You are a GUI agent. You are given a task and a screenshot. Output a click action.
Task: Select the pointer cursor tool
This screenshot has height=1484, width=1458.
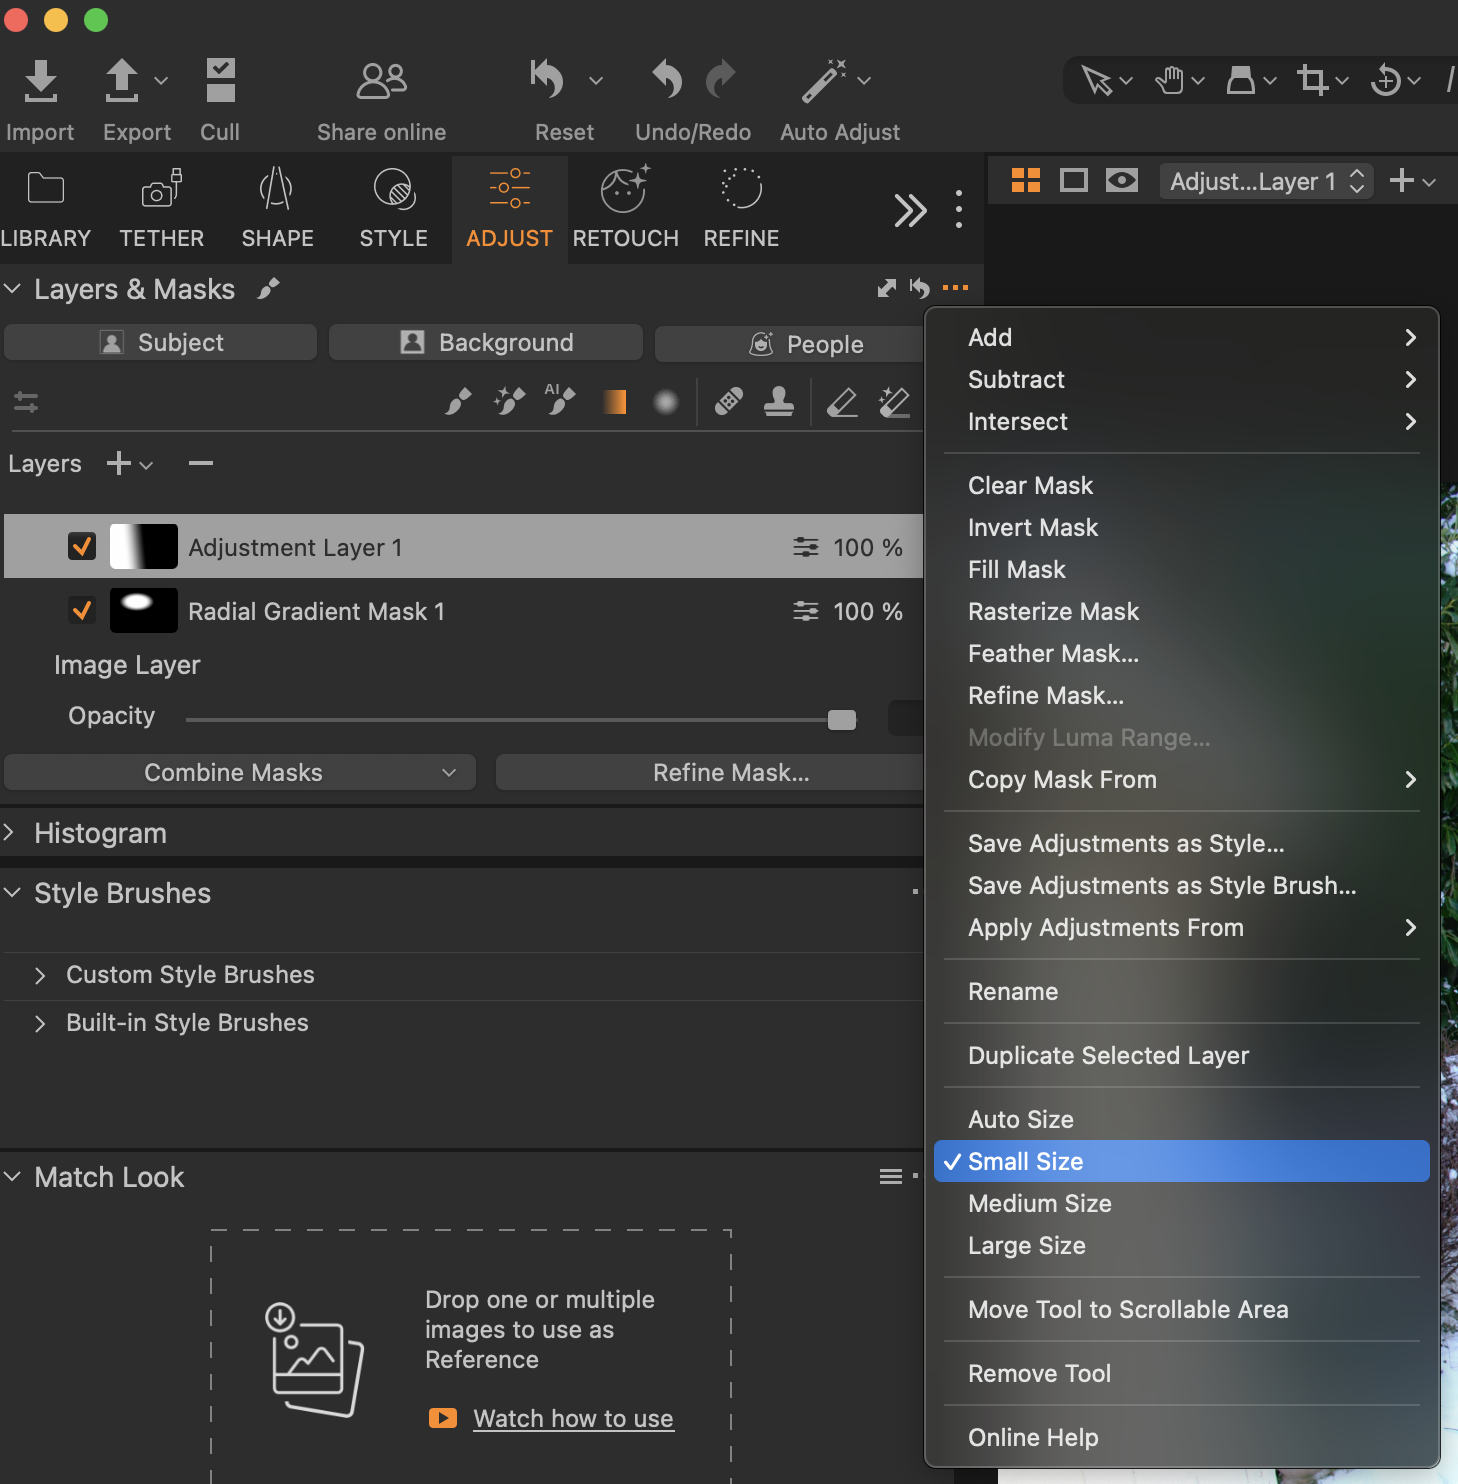[x=1096, y=79]
